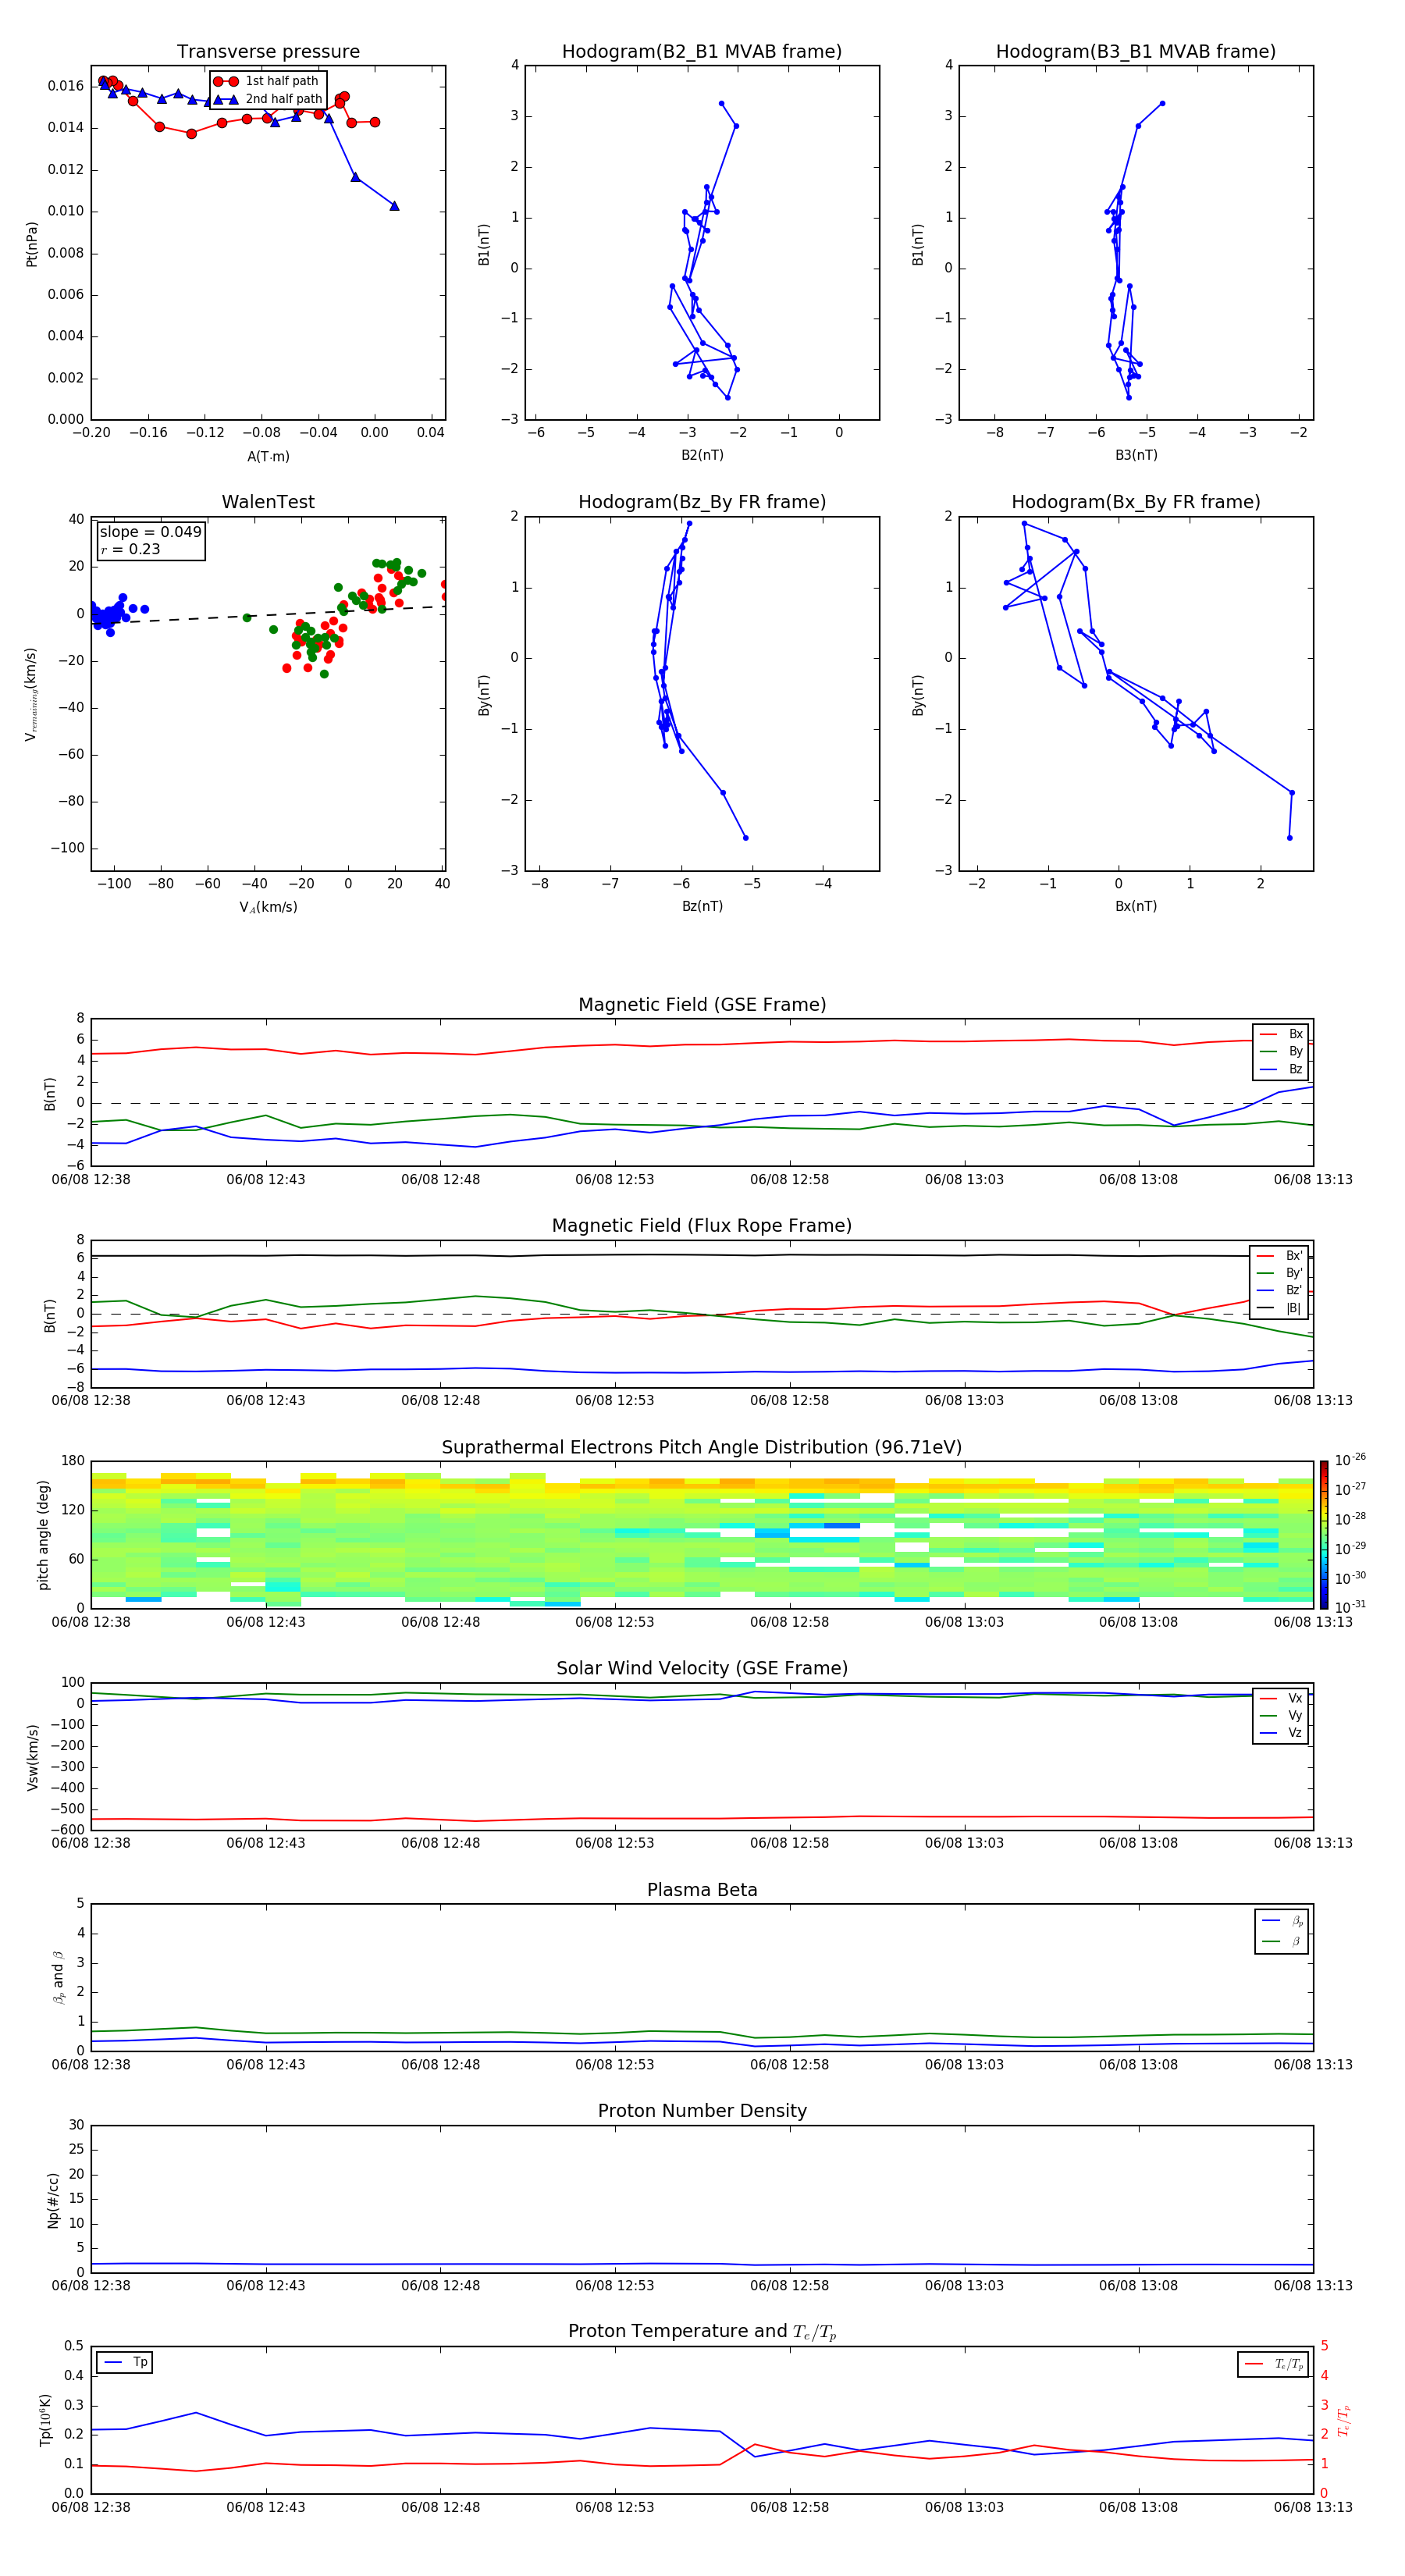Select "Vz" in the solar wind legend
Image resolution: width=1405 pixels, height=2576 pixels.
click(1281, 1733)
